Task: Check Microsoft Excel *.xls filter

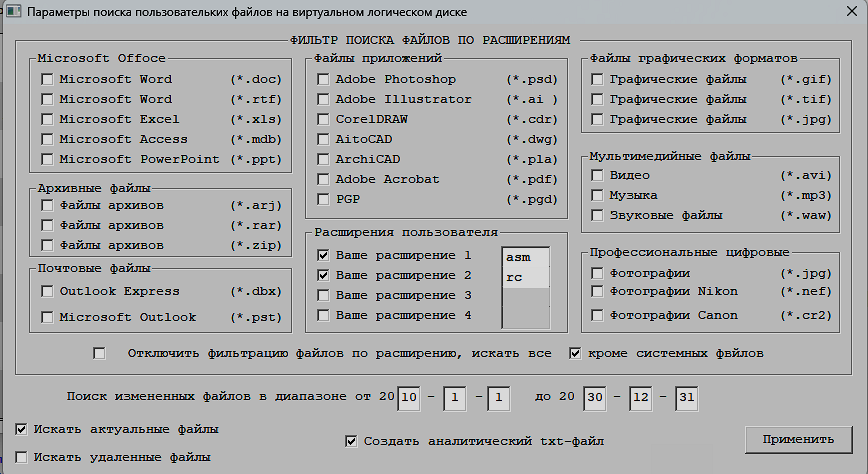Action: tap(48, 119)
